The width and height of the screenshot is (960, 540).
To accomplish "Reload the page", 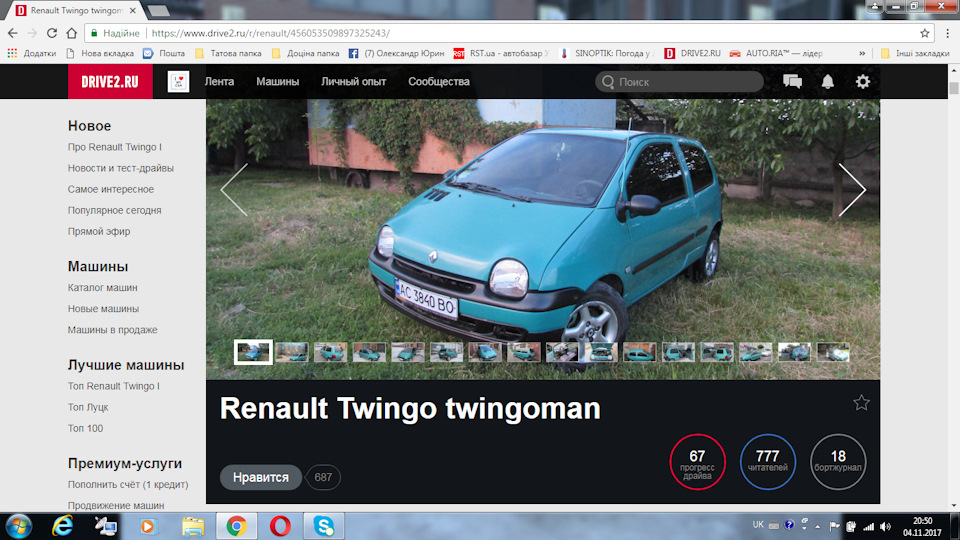I will pos(52,33).
